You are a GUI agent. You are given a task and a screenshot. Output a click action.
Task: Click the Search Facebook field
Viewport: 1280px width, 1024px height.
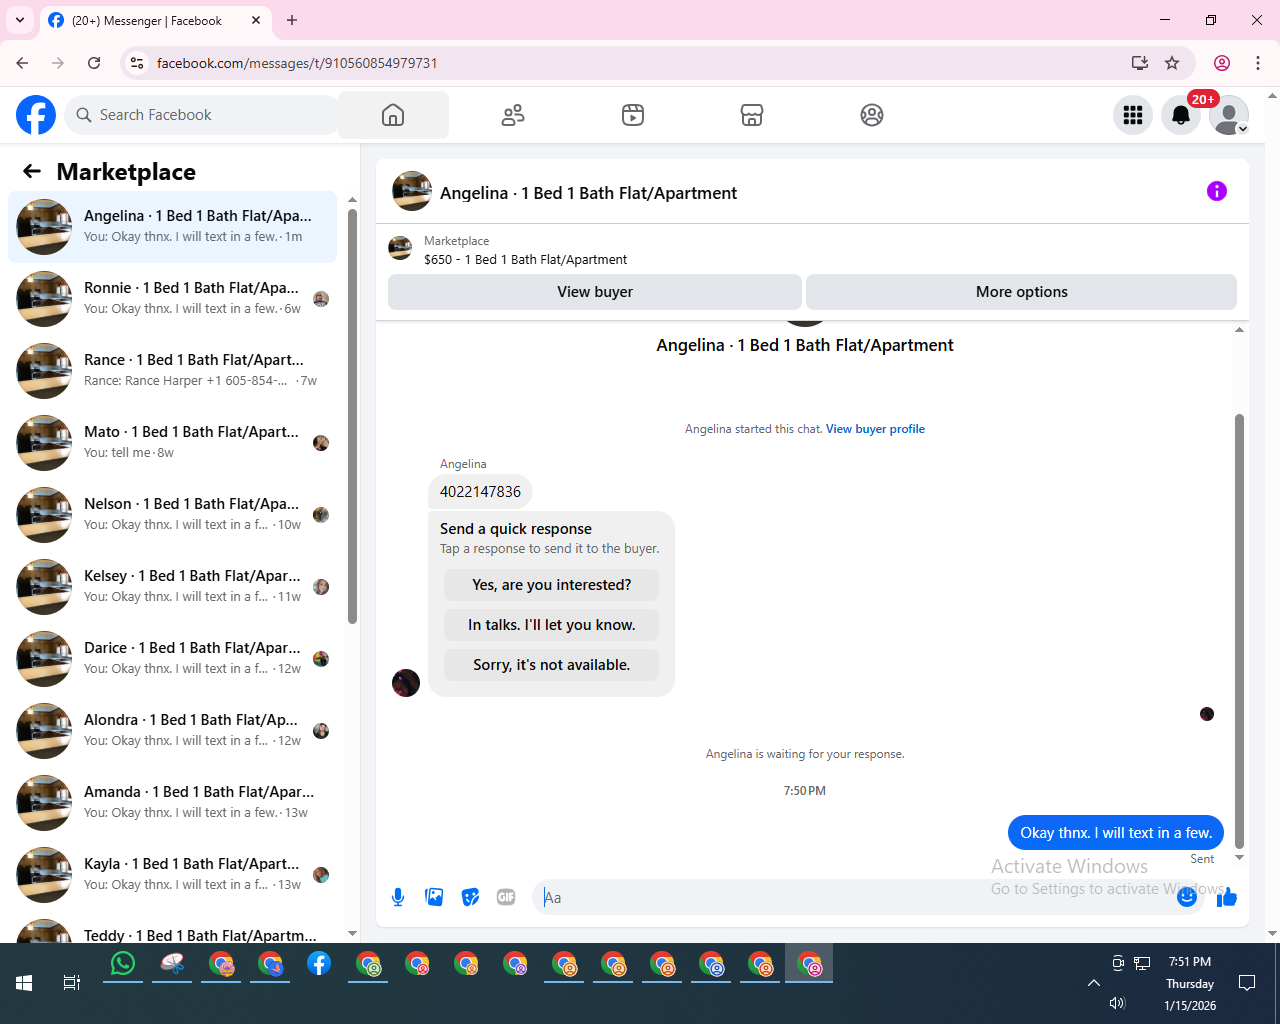point(202,115)
